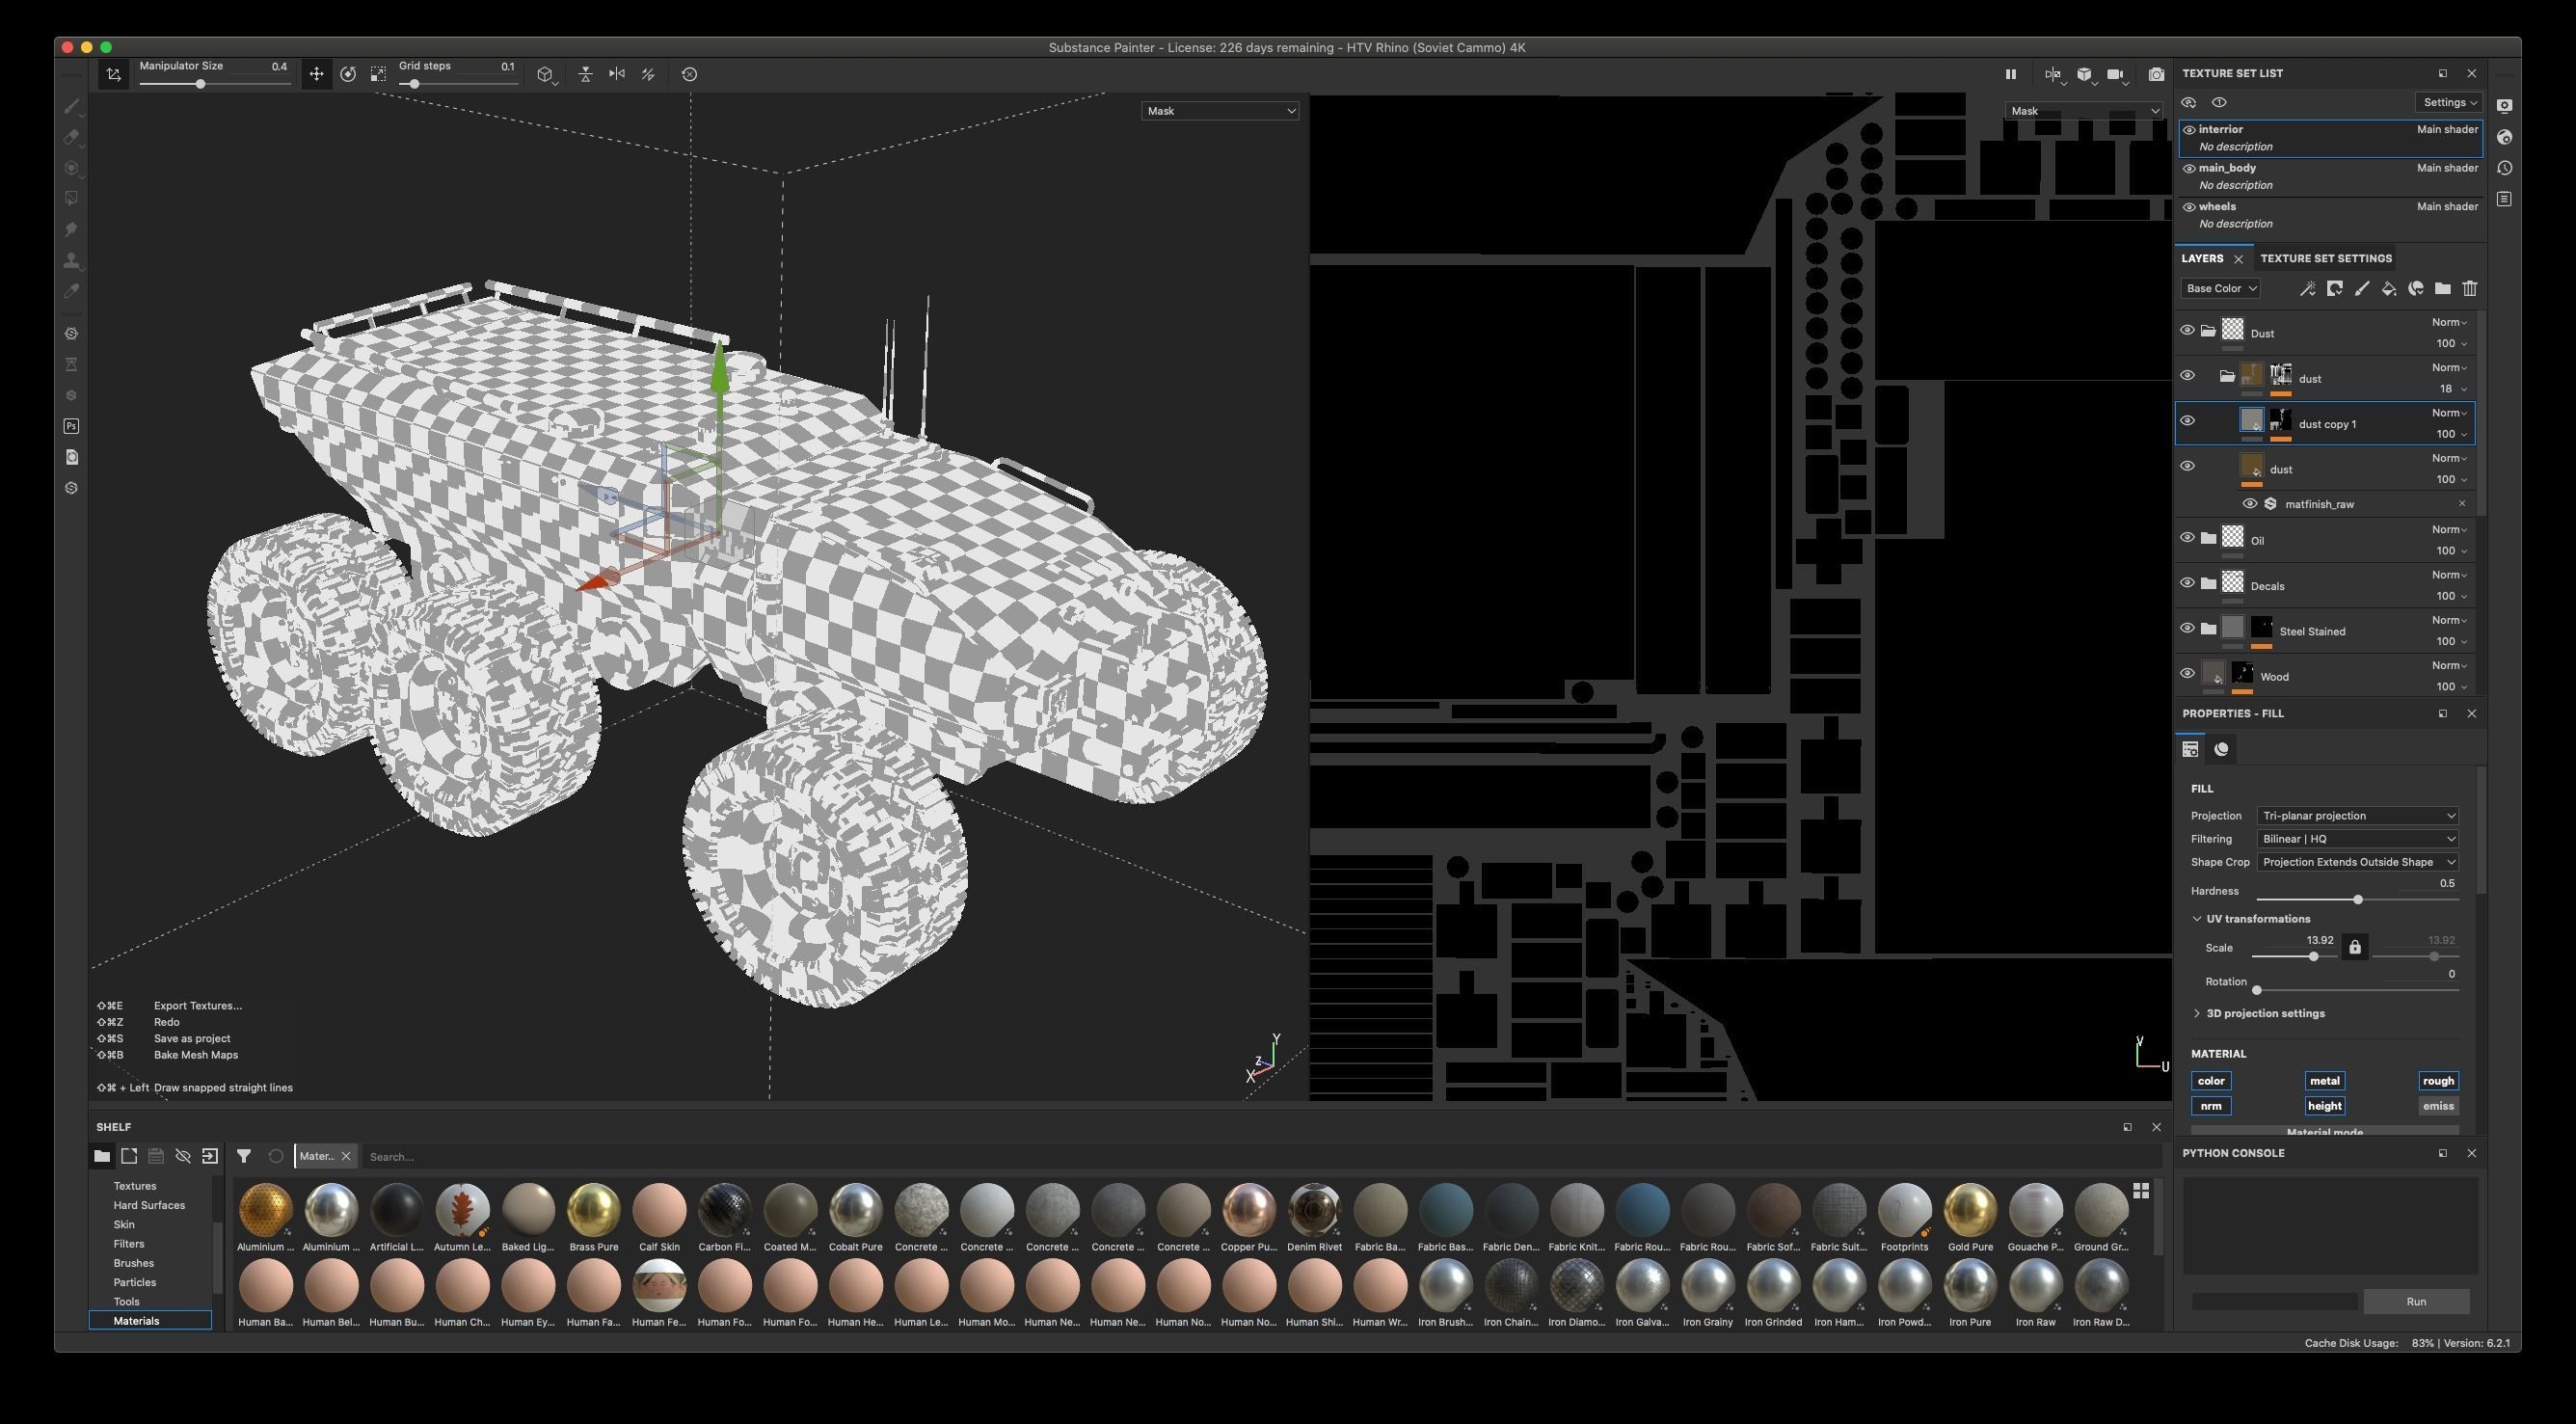Add a fill layer using the bucket icon
Viewport: 2576px width, 1424px height.
click(2389, 289)
